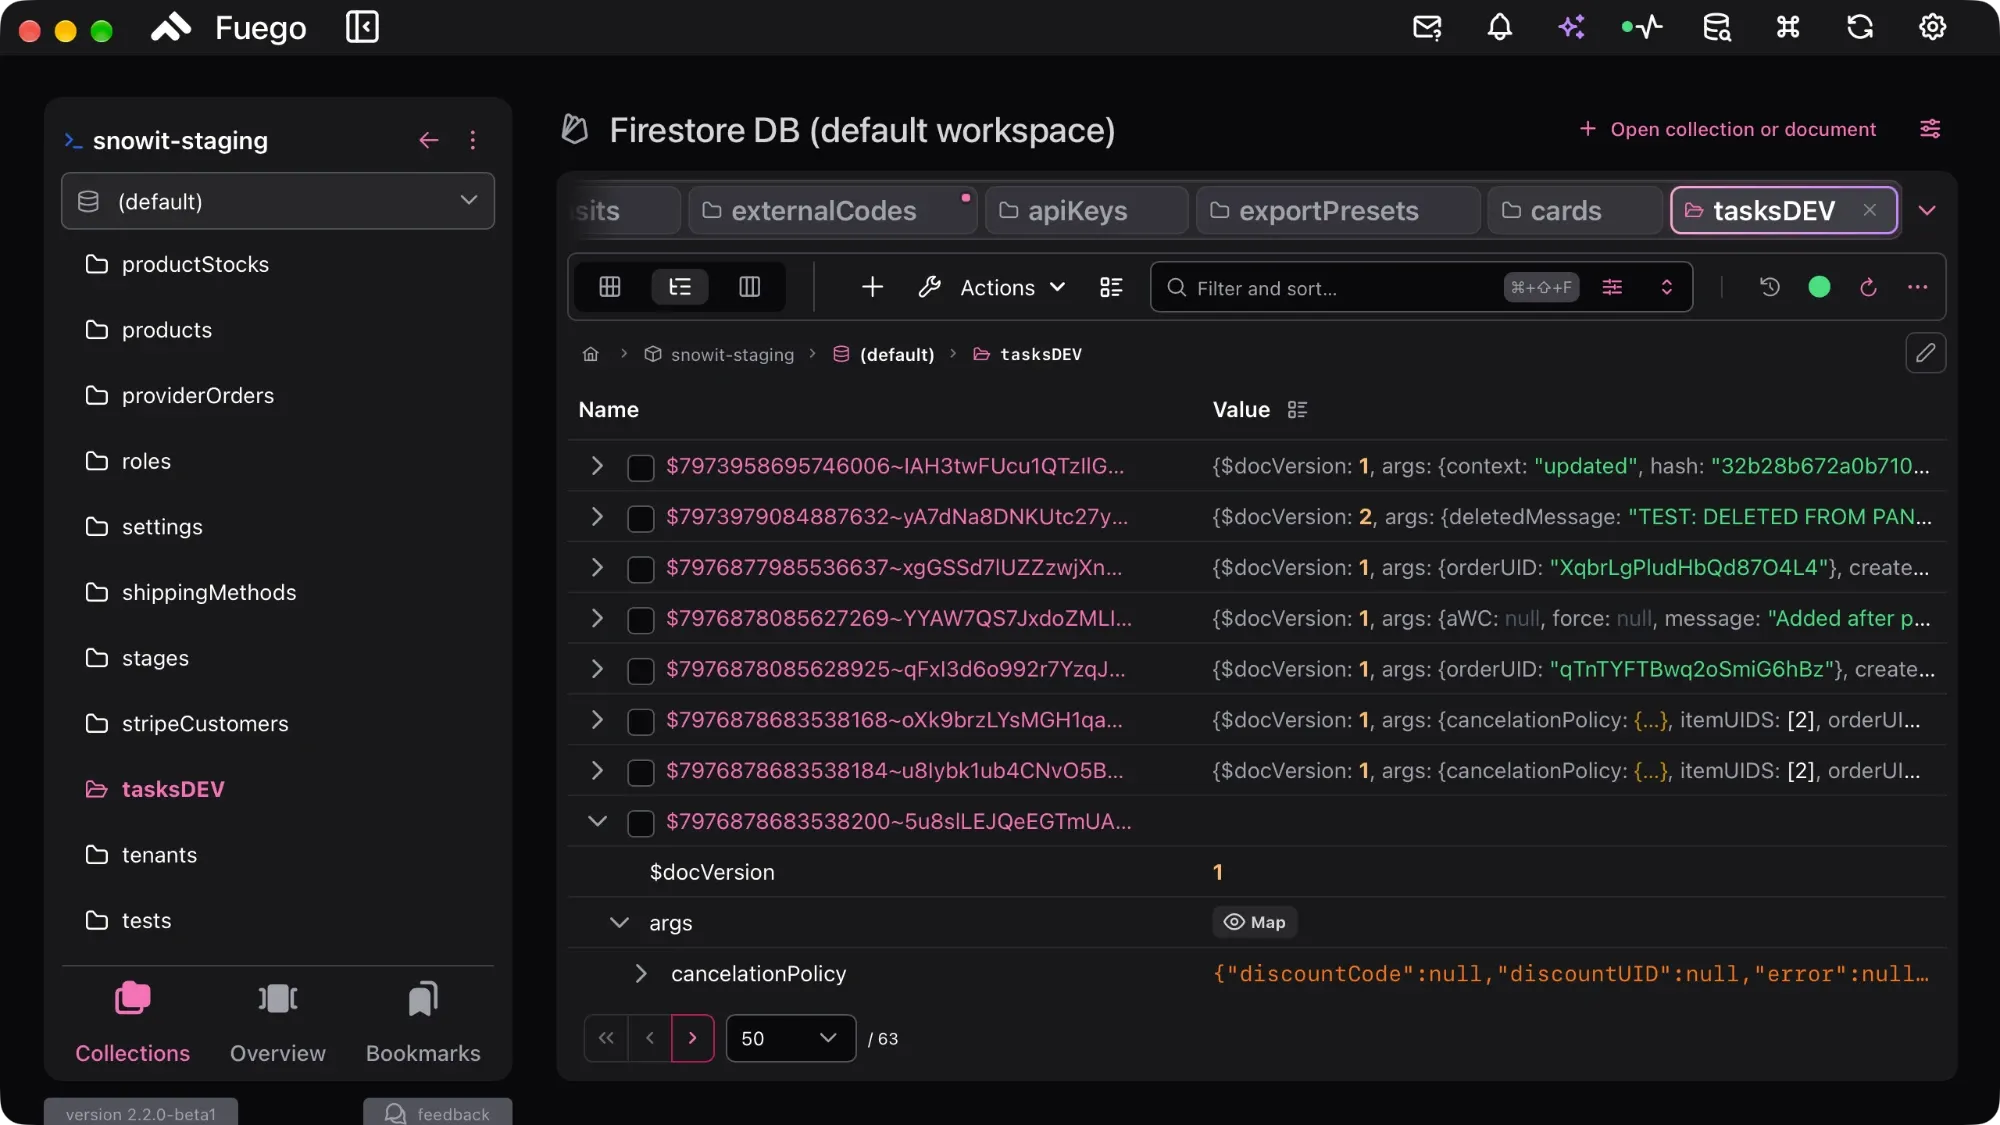Open the mail inbox icon in the title bar
Screen dimensions: 2000x1125
tap(1427, 27)
